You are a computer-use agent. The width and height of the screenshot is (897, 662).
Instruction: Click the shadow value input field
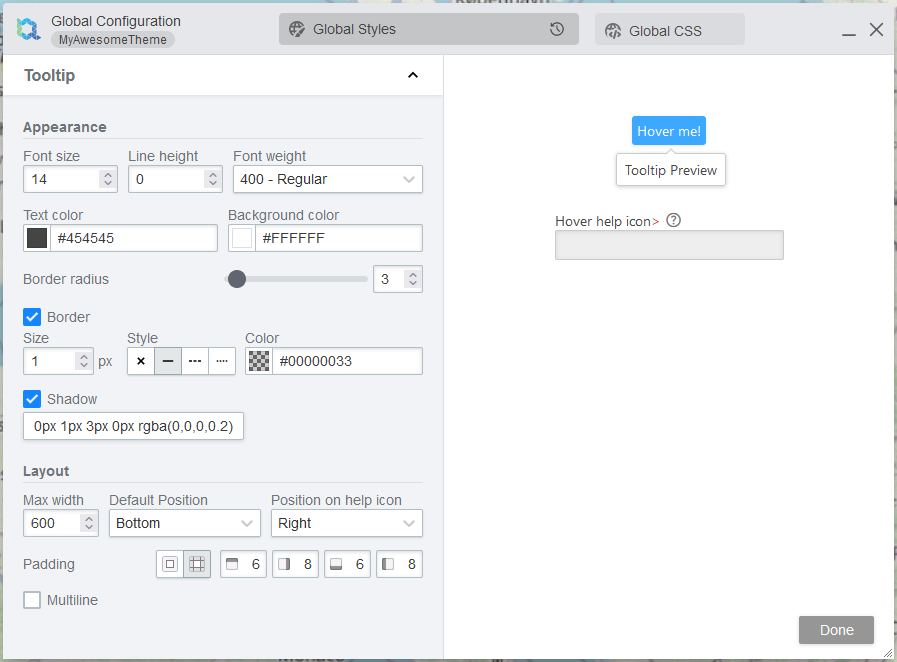point(133,427)
